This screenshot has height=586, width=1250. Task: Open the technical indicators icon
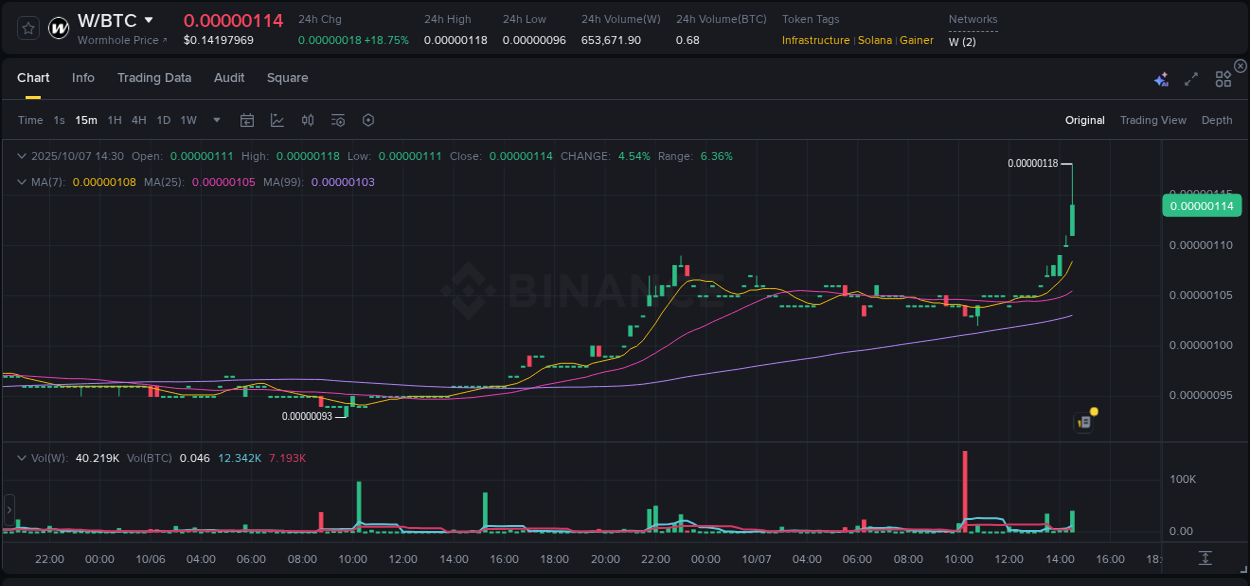click(338, 119)
